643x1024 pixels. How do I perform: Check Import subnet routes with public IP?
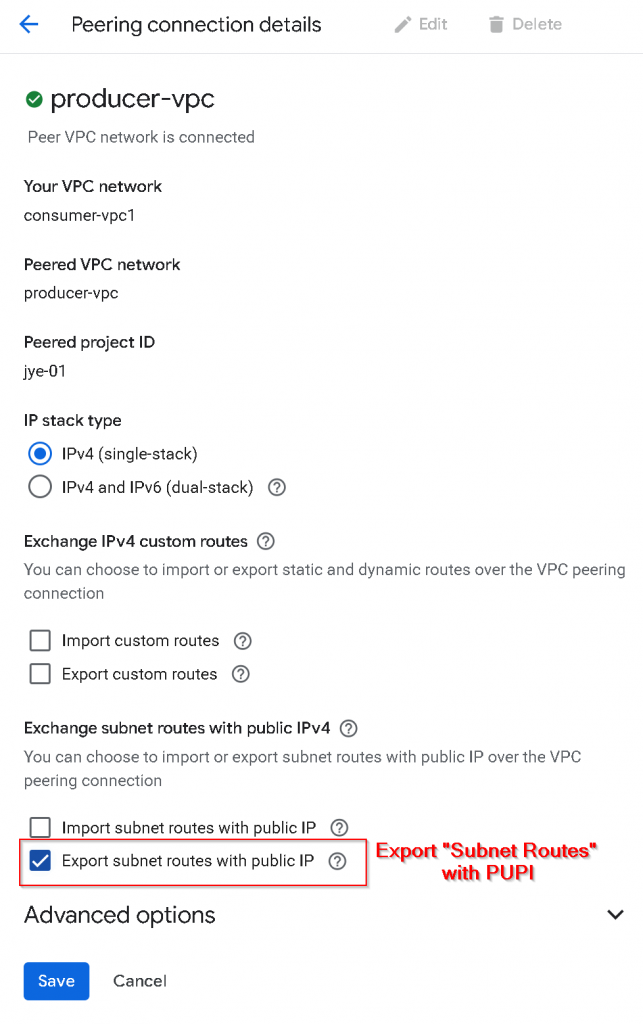[x=40, y=827]
